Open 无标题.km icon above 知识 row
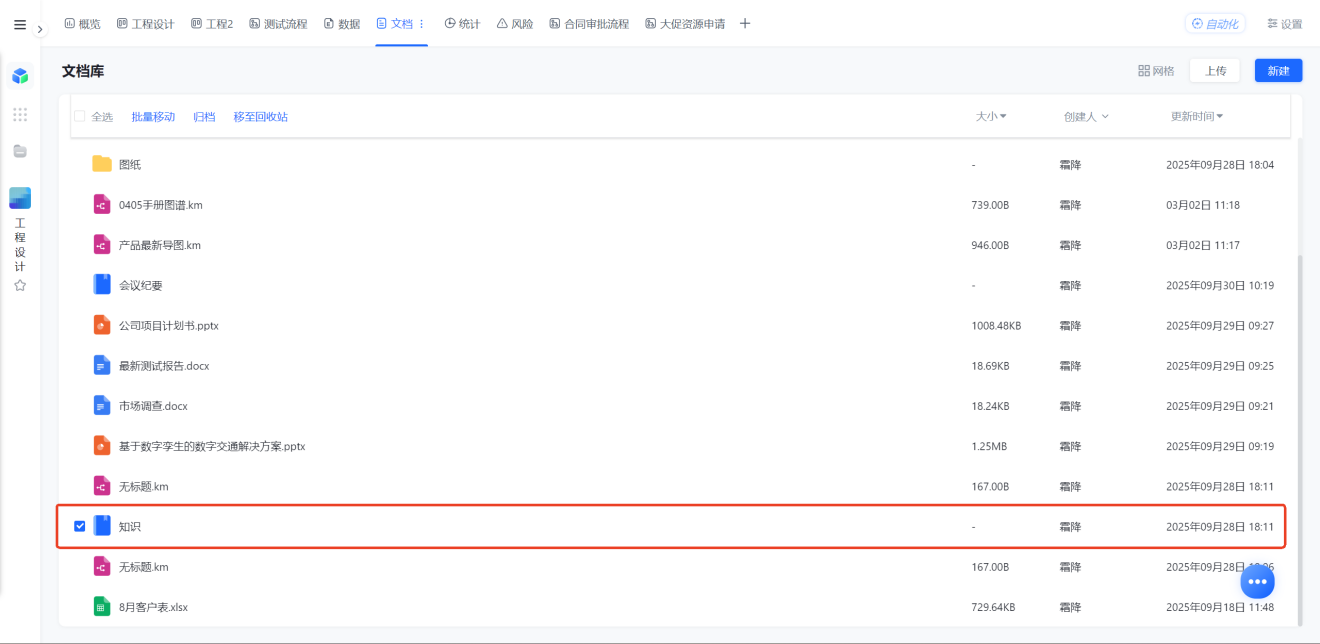 101,486
